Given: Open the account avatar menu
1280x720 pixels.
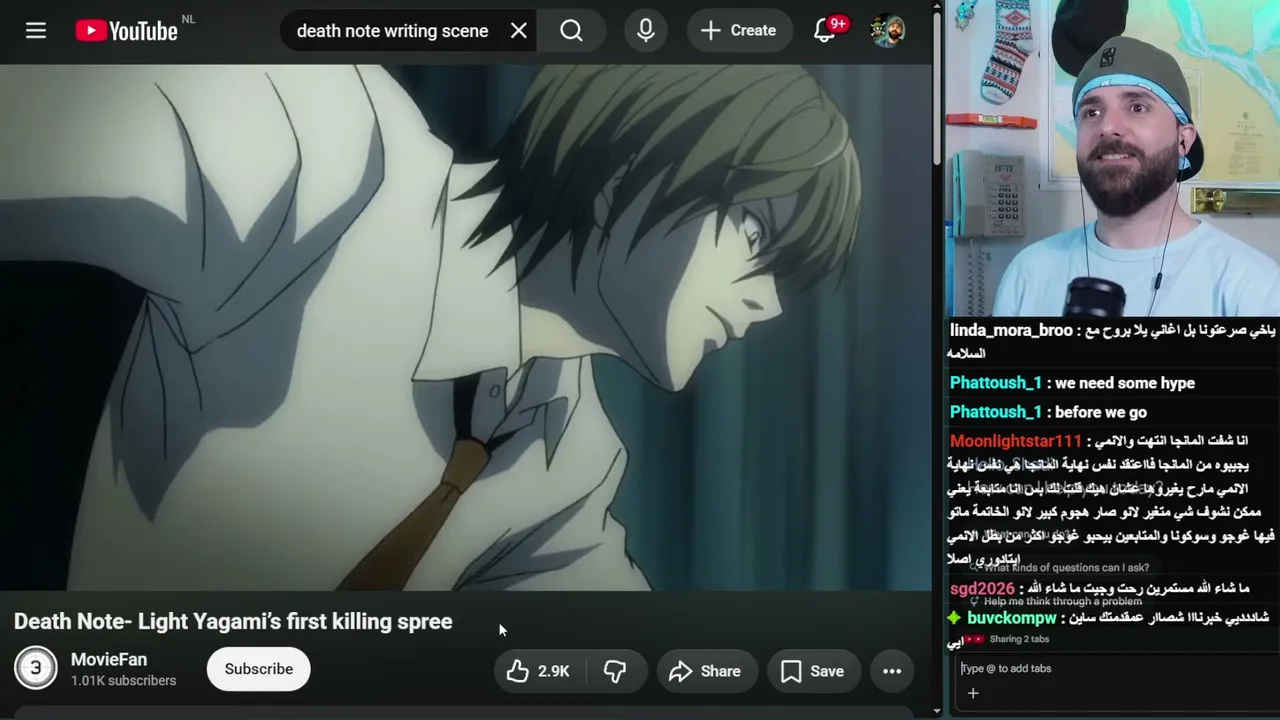Looking at the screenshot, I should click(887, 31).
